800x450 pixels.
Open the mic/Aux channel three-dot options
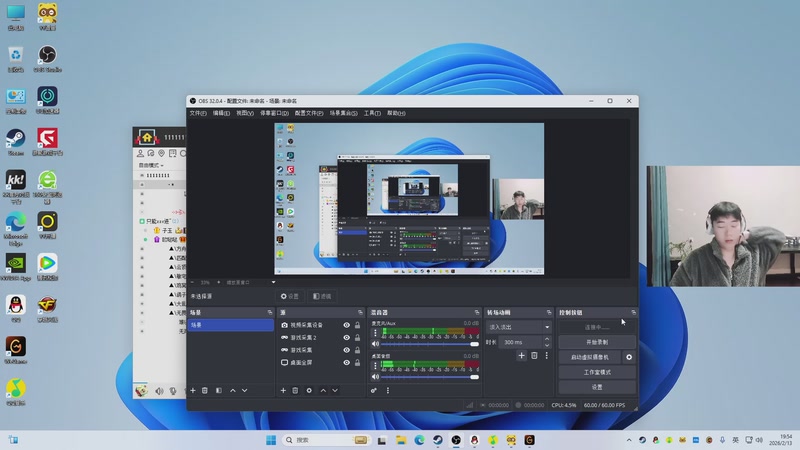[376, 333]
